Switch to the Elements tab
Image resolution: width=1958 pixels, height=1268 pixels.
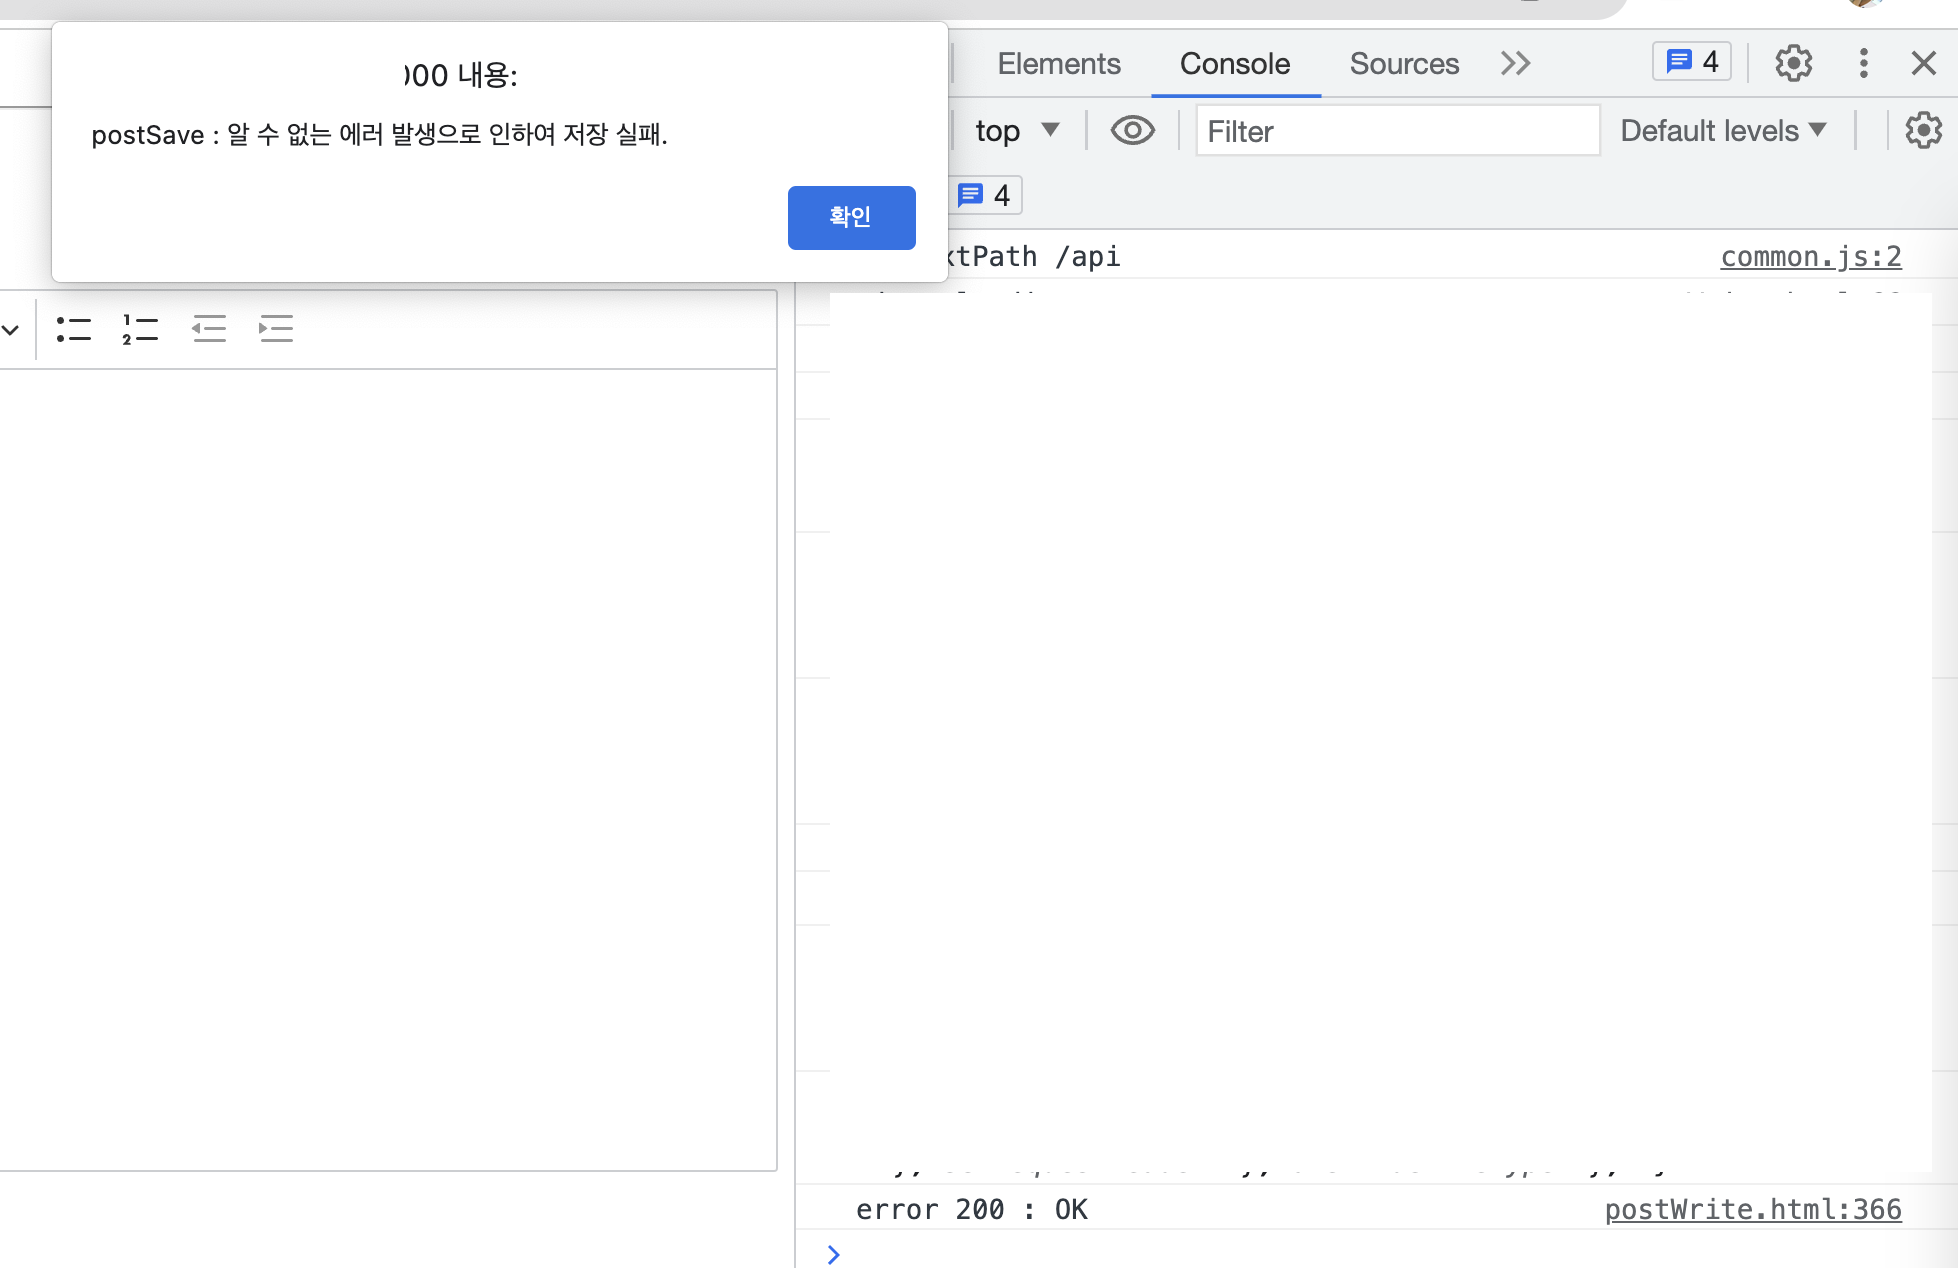[x=1058, y=63]
